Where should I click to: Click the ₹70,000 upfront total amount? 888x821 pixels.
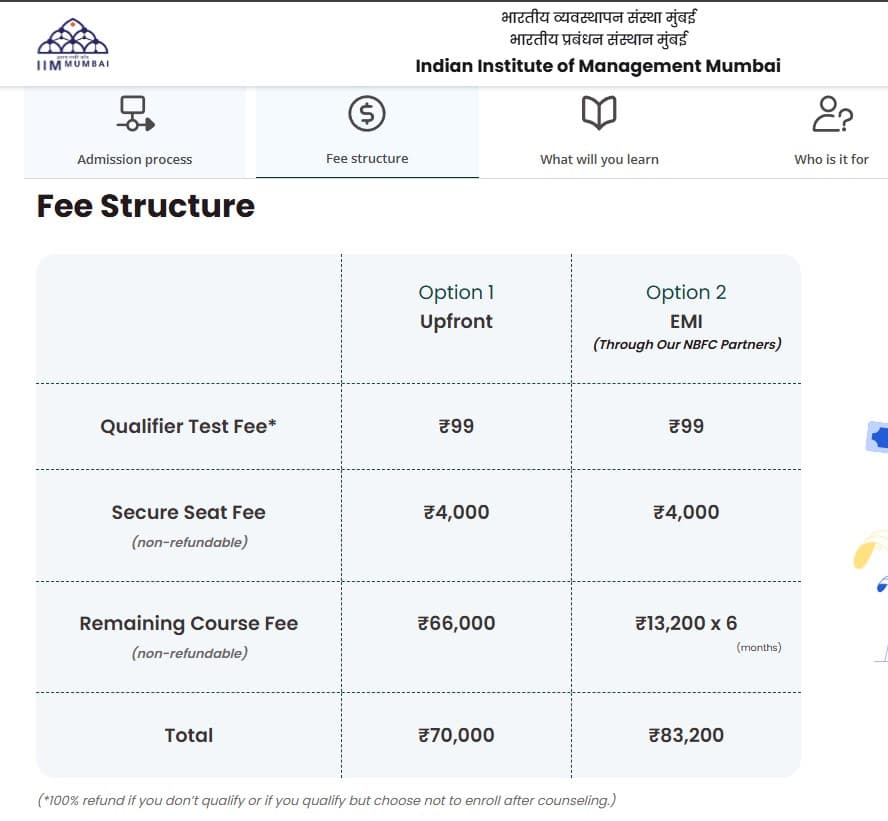point(456,735)
